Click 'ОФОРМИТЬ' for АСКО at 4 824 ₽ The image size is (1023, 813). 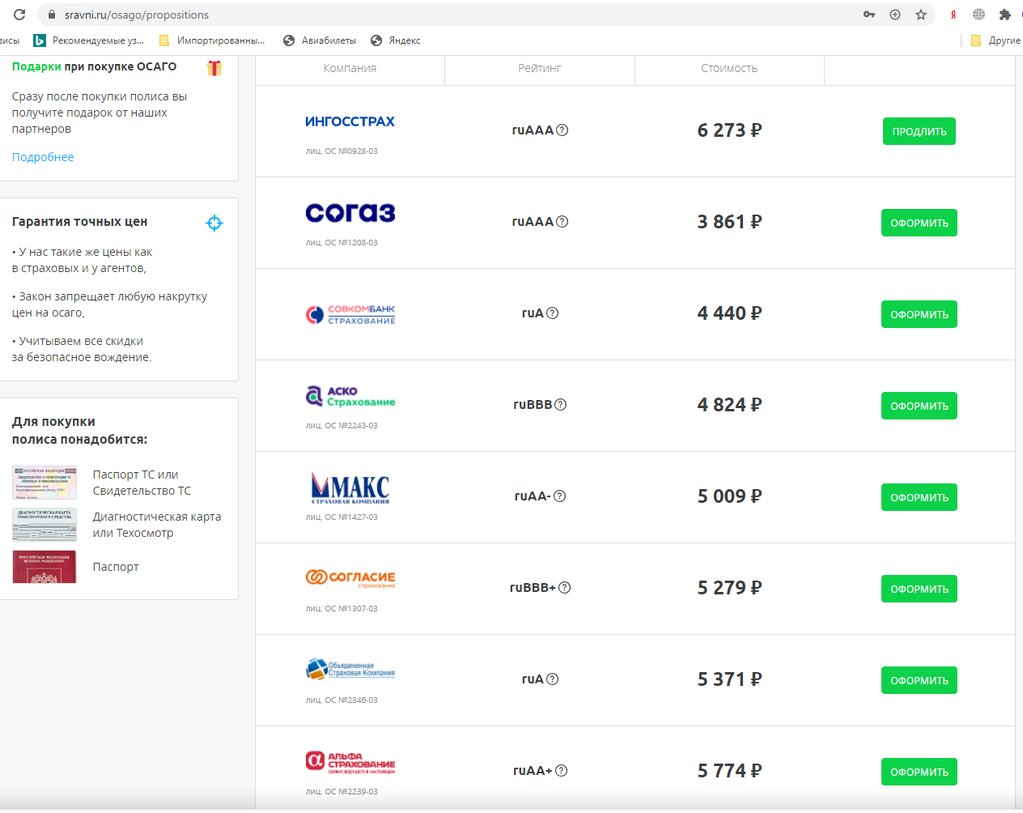point(919,406)
